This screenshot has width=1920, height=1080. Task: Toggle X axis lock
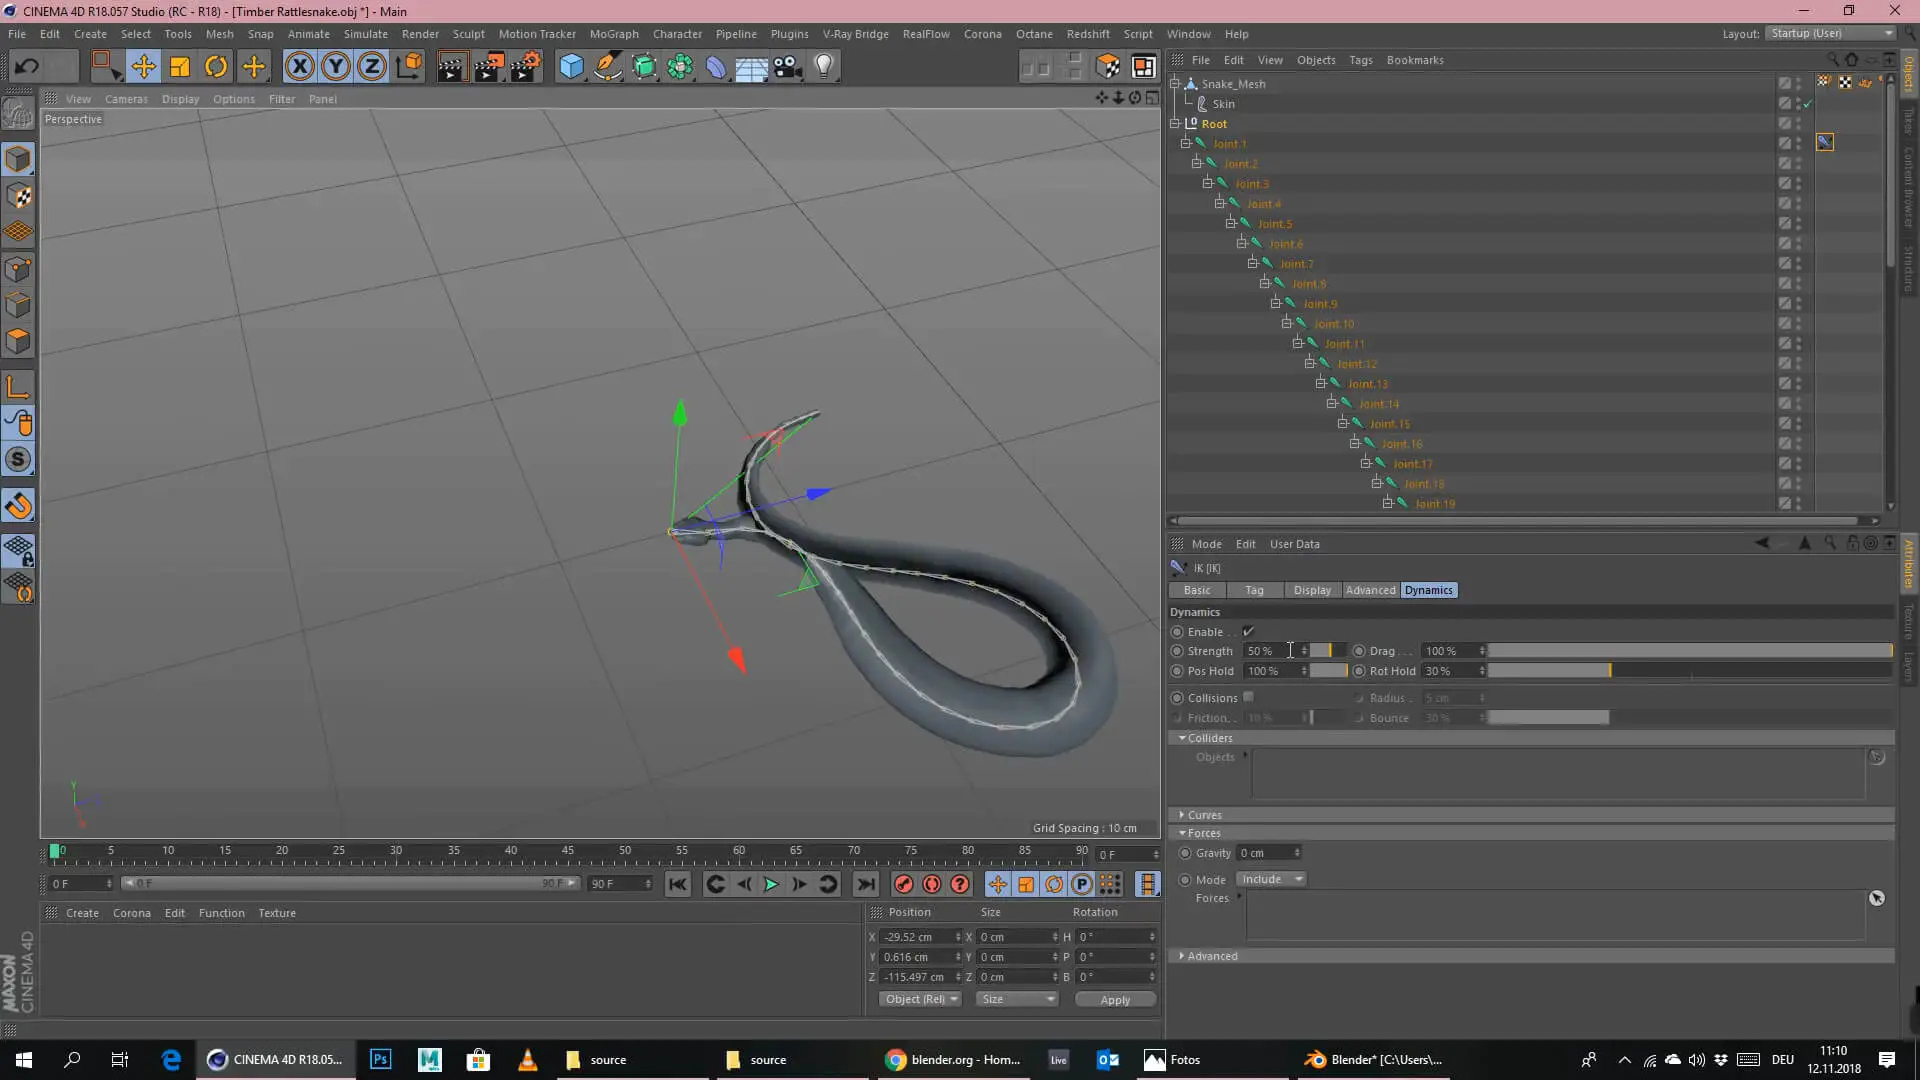click(x=299, y=67)
